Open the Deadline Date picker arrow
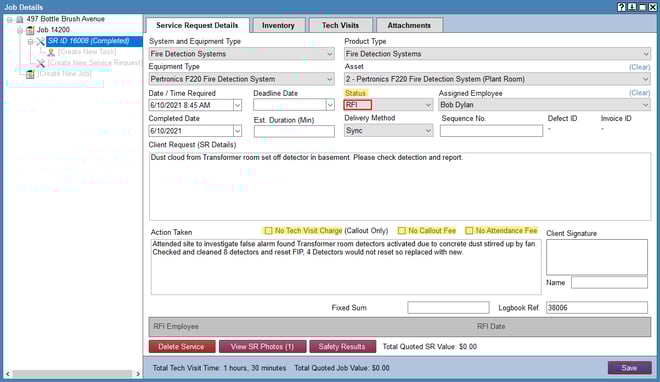Image resolution: width=660 pixels, height=382 pixels. tap(330, 105)
